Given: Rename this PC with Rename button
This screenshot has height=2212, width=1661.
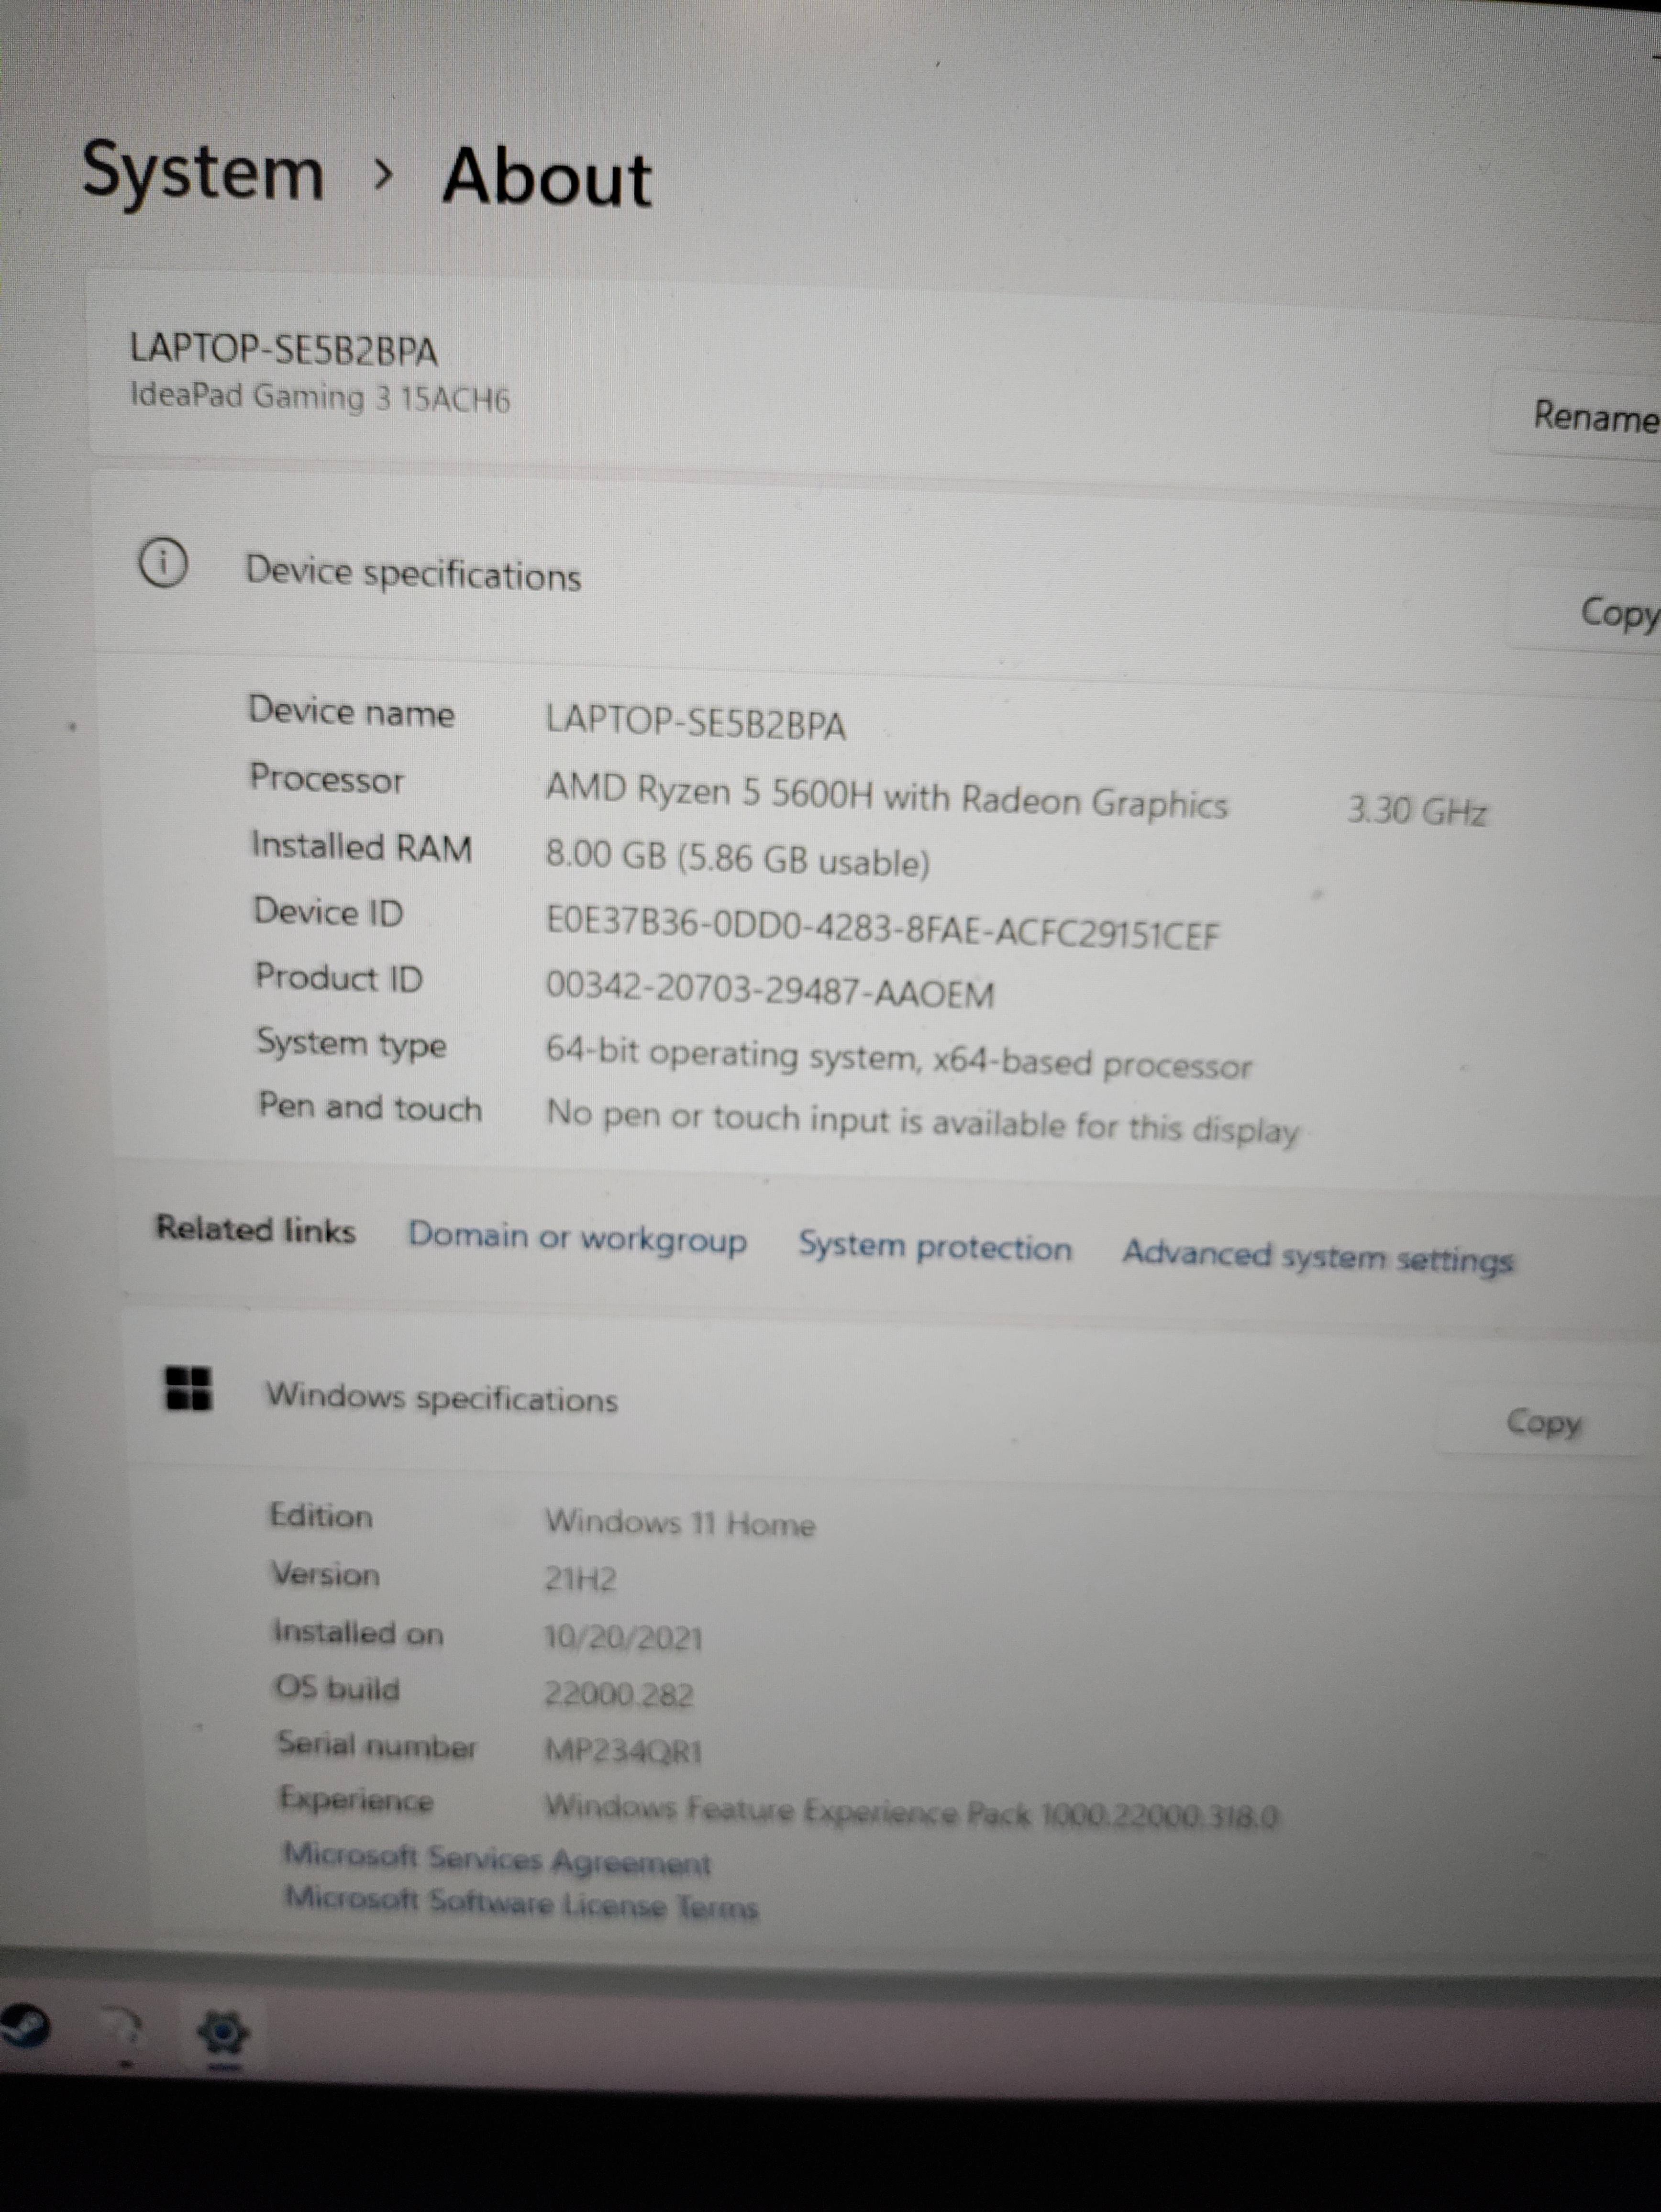Looking at the screenshot, I should 1594,415.
